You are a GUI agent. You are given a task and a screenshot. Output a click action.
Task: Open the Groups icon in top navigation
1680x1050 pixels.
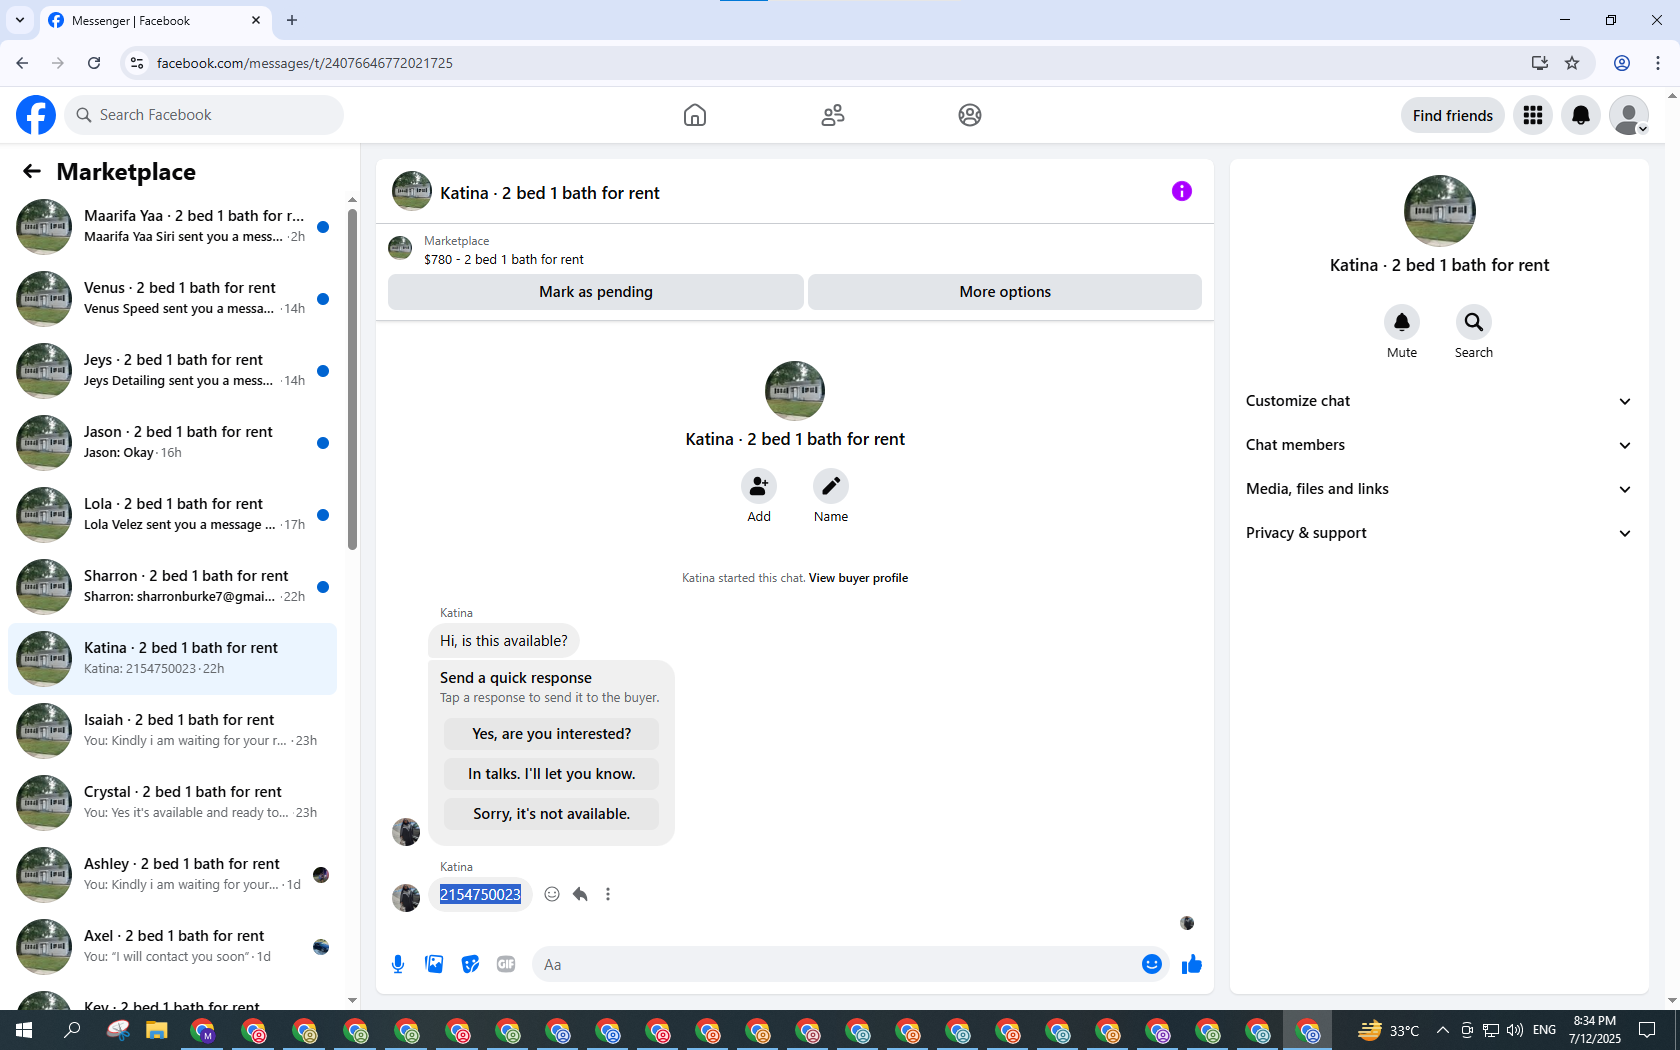970,115
